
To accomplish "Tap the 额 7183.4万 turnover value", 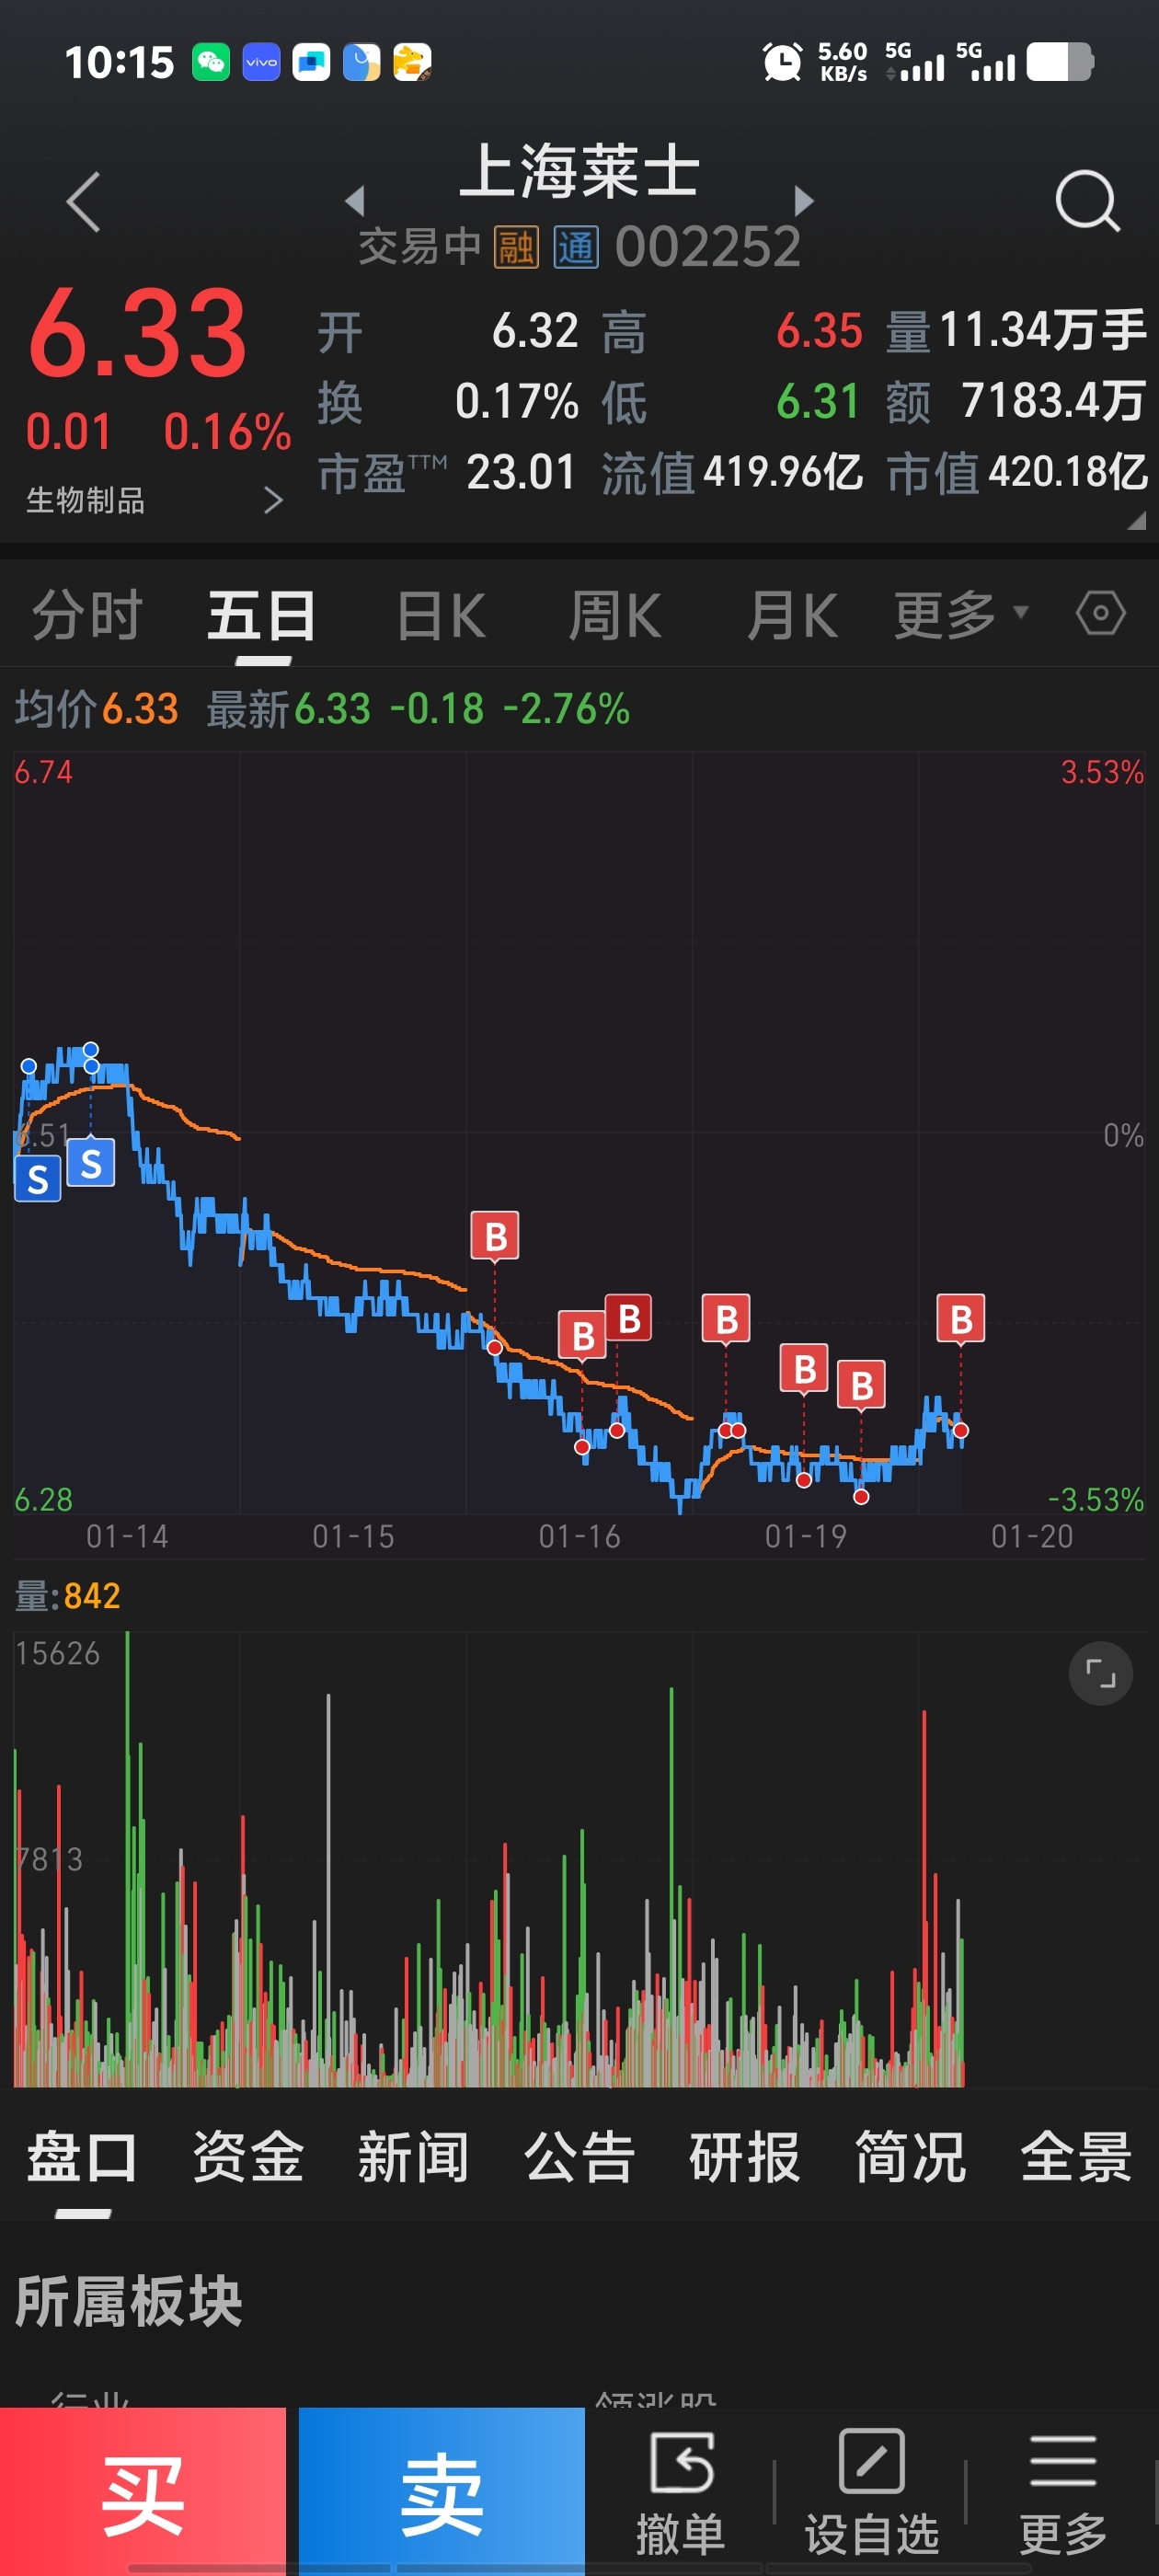I will (1017, 401).
